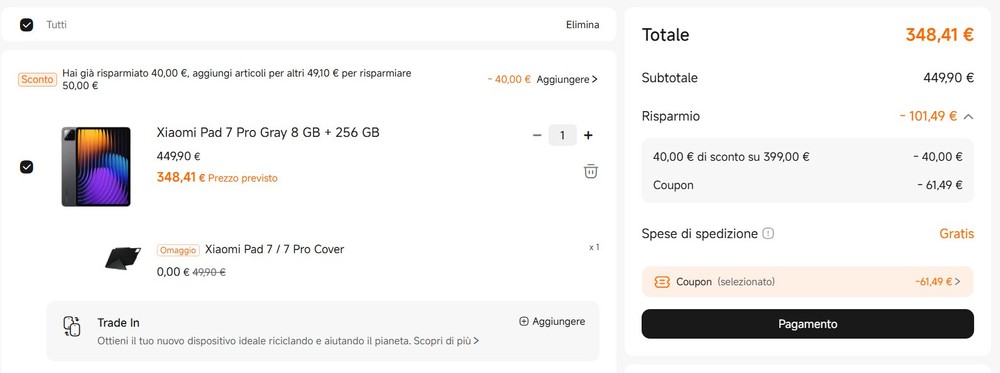Click the trash icon for Xiaomi Pad 7 Pro

(591, 171)
